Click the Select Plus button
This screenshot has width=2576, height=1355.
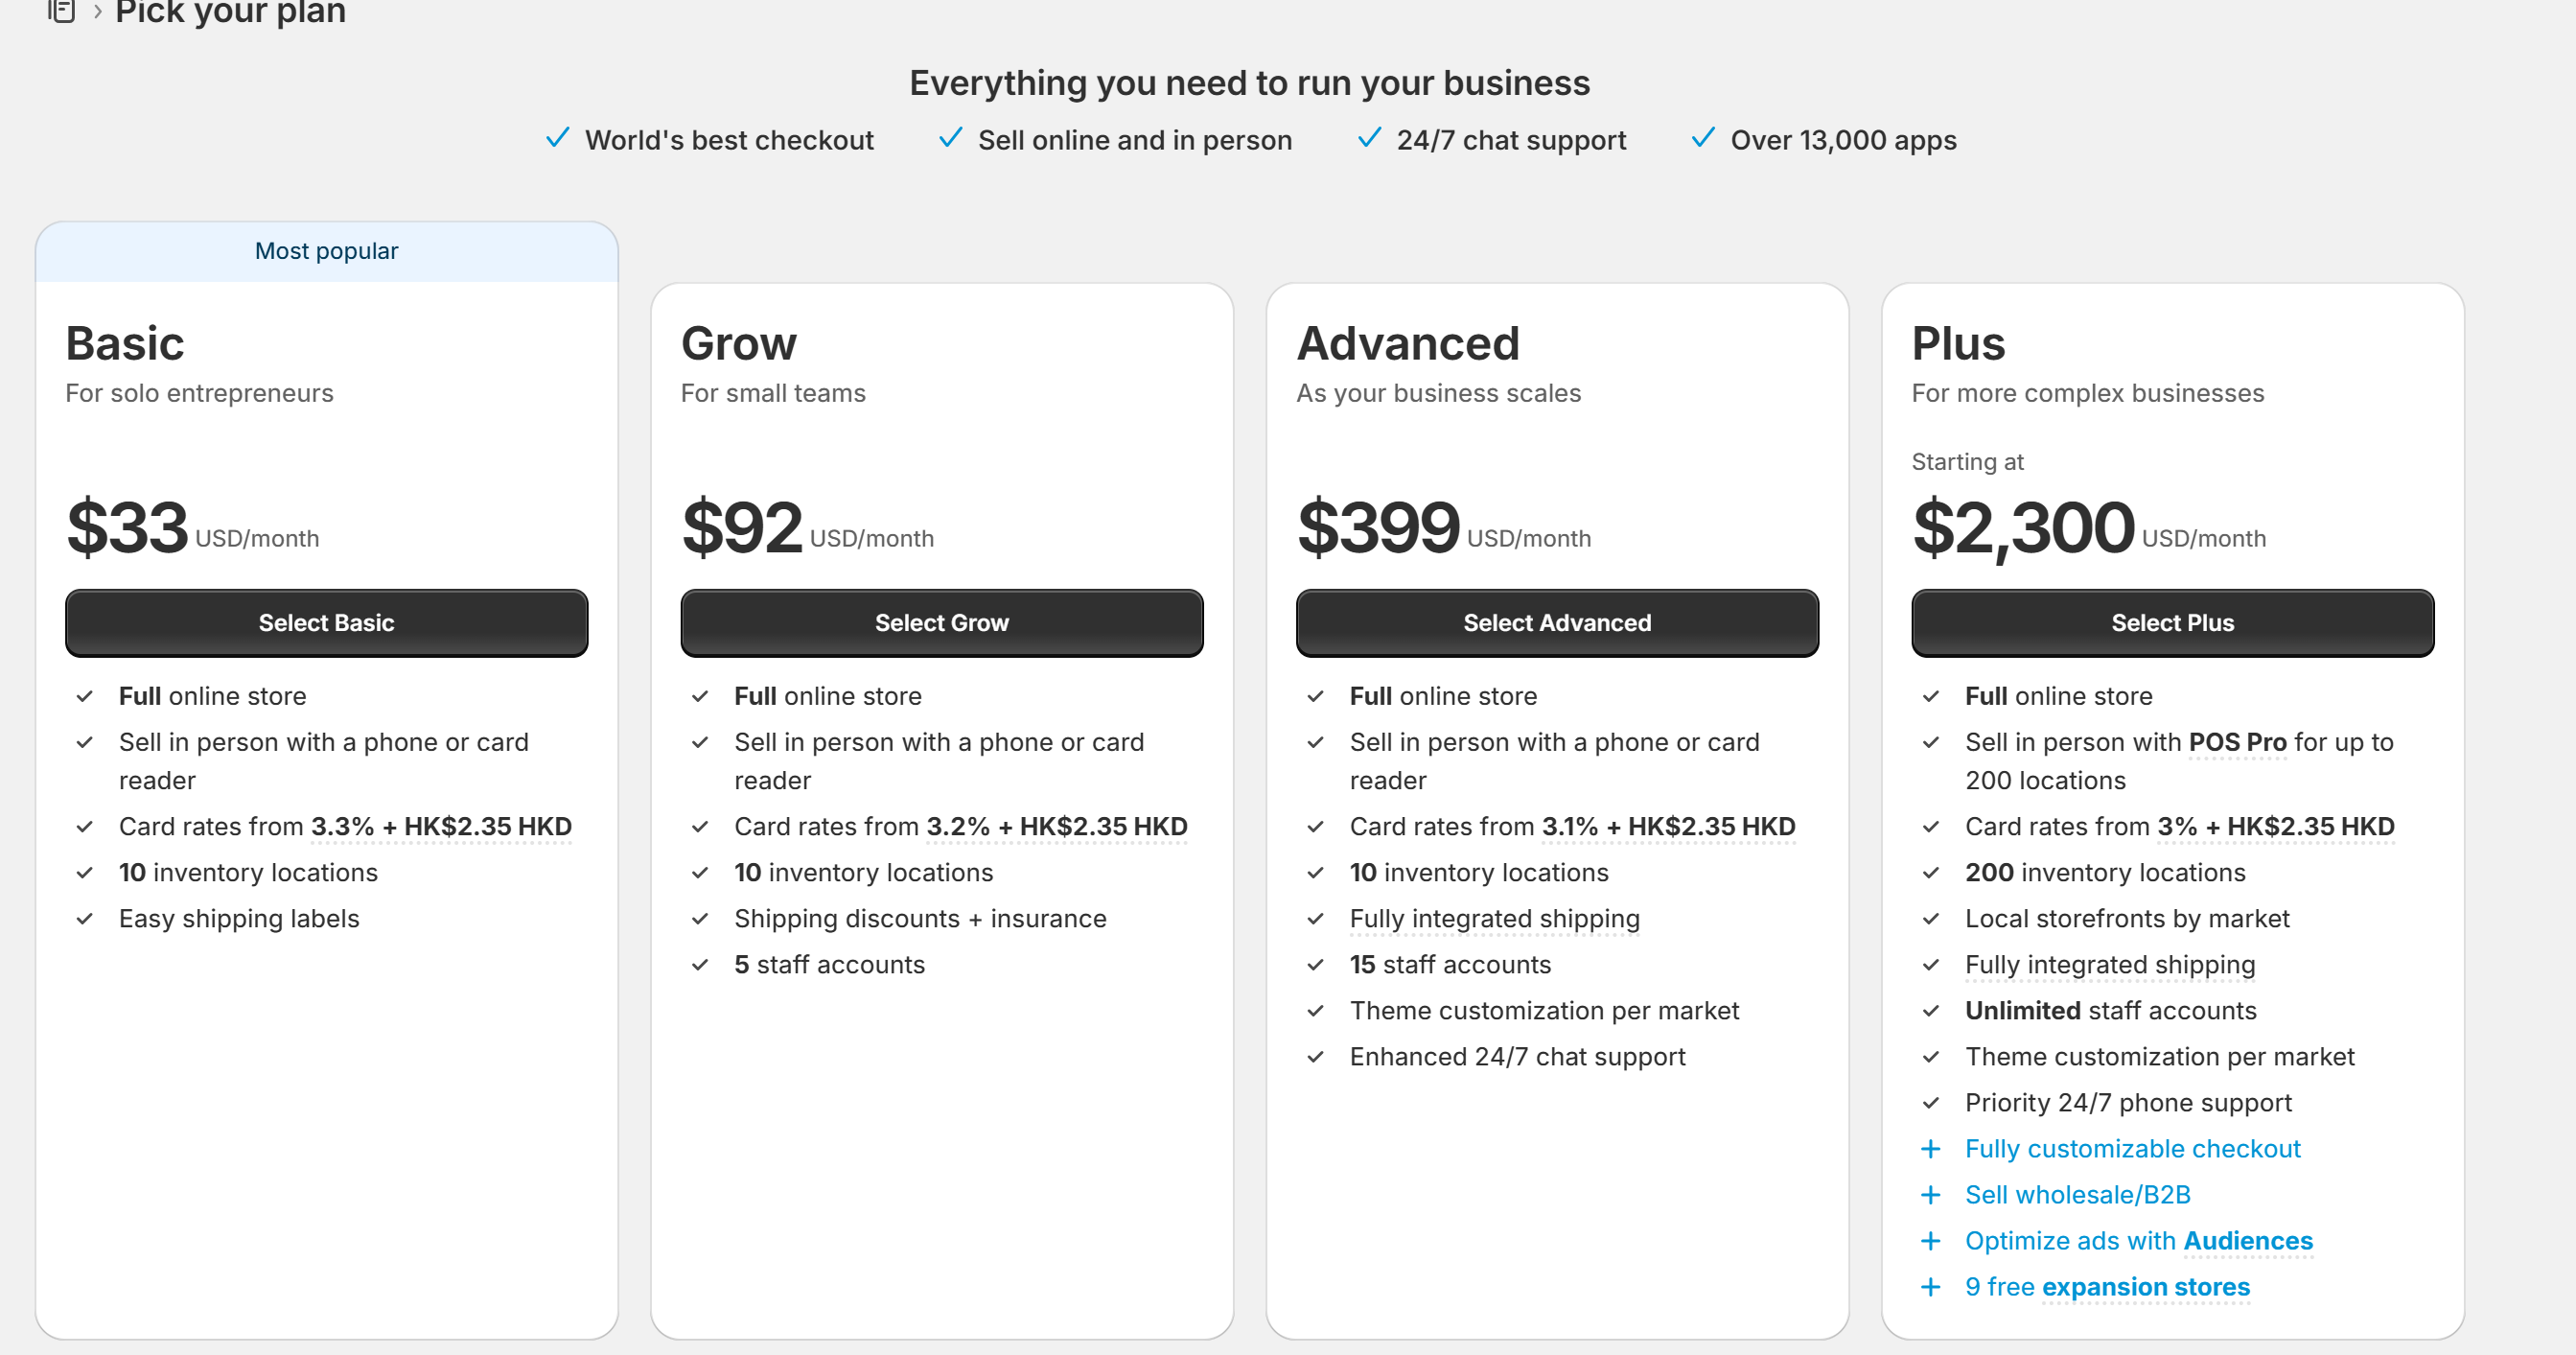[2172, 623]
